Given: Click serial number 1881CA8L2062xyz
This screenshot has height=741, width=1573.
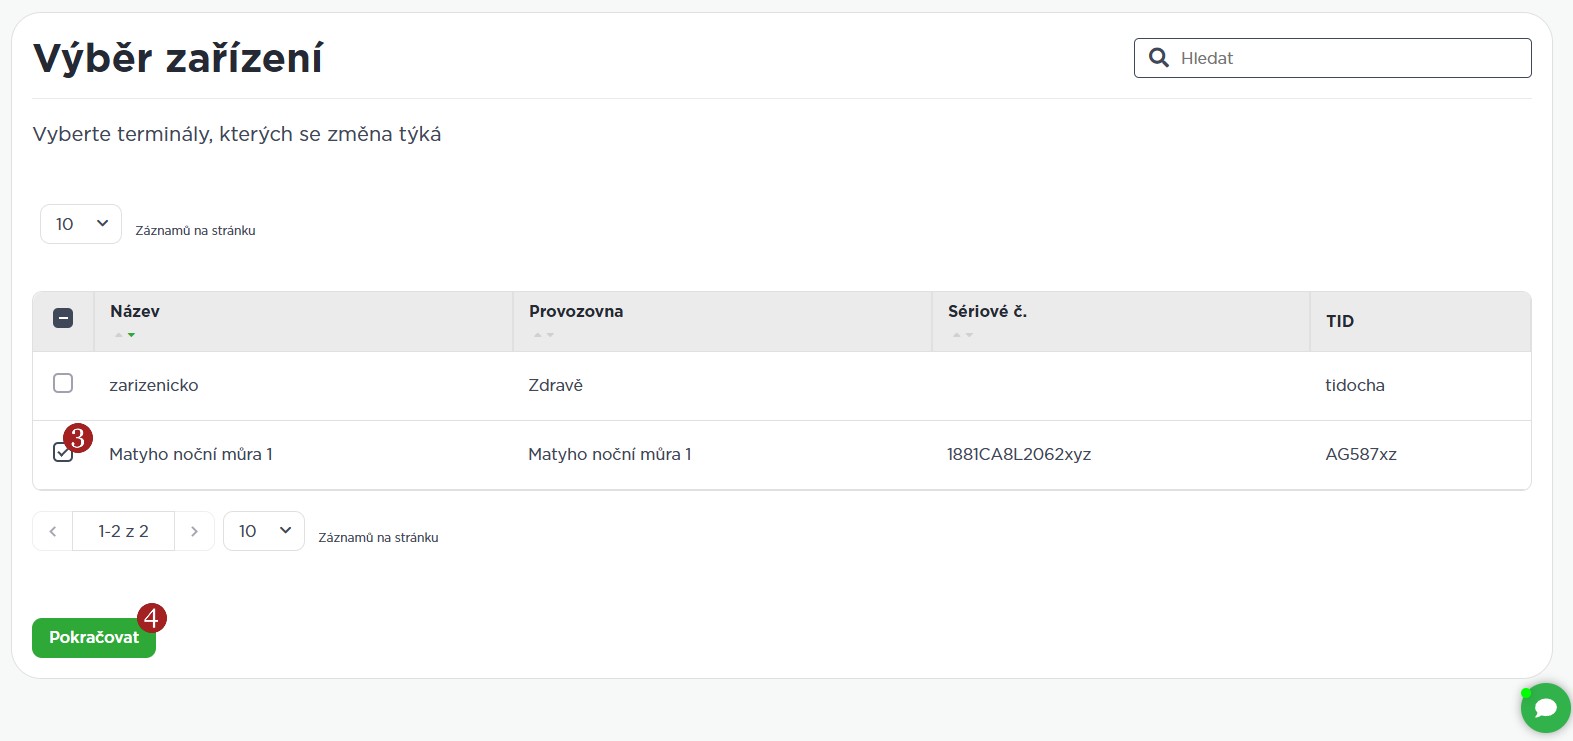Looking at the screenshot, I should (x=1019, y=454).
